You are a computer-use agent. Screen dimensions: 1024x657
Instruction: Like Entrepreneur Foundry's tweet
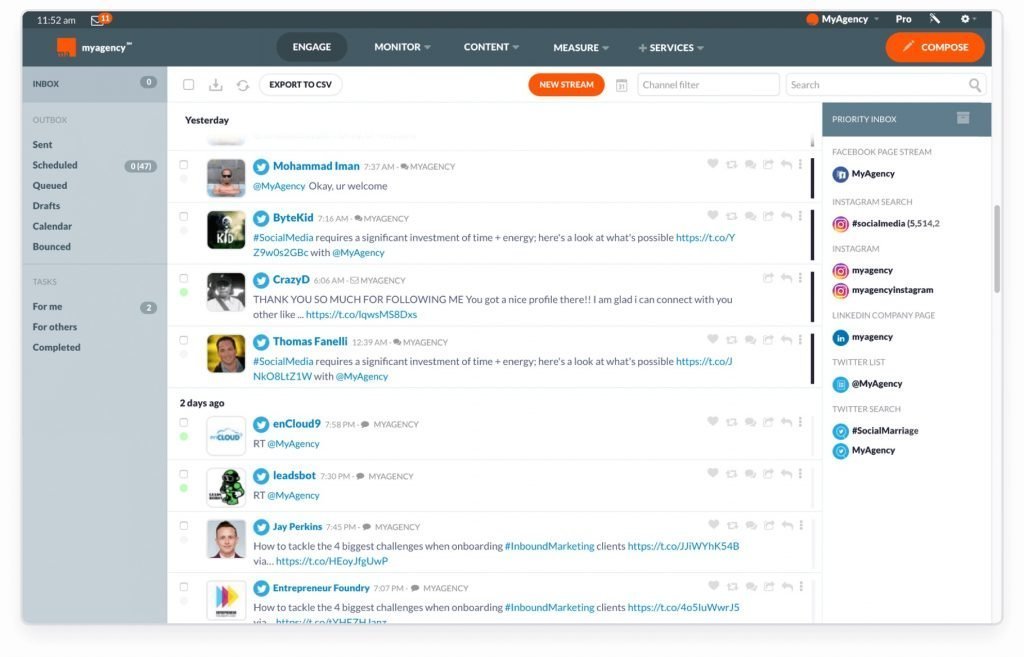(x=714, y=586)
